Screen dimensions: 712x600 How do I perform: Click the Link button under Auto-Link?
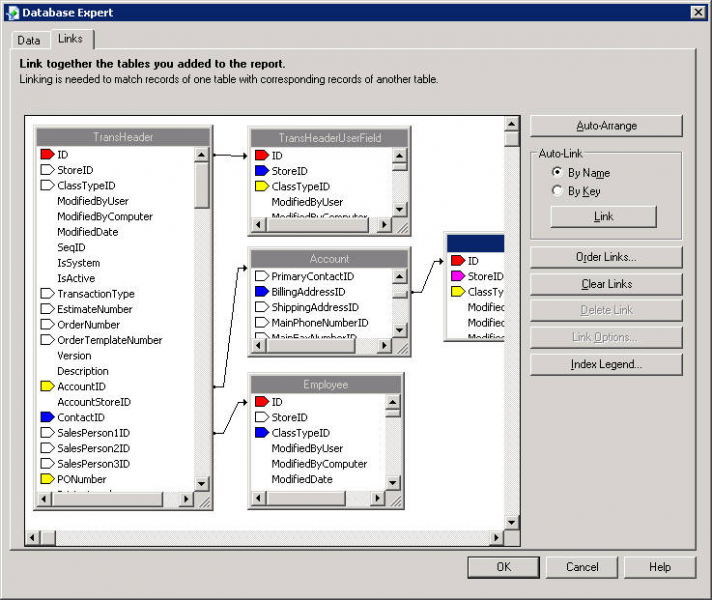603,217
